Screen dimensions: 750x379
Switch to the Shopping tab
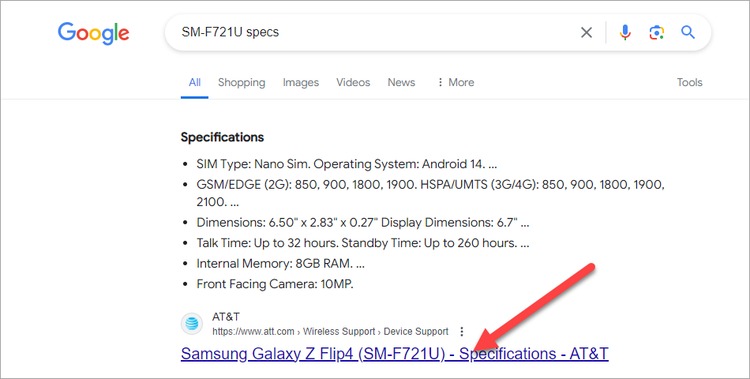point(242,82)
